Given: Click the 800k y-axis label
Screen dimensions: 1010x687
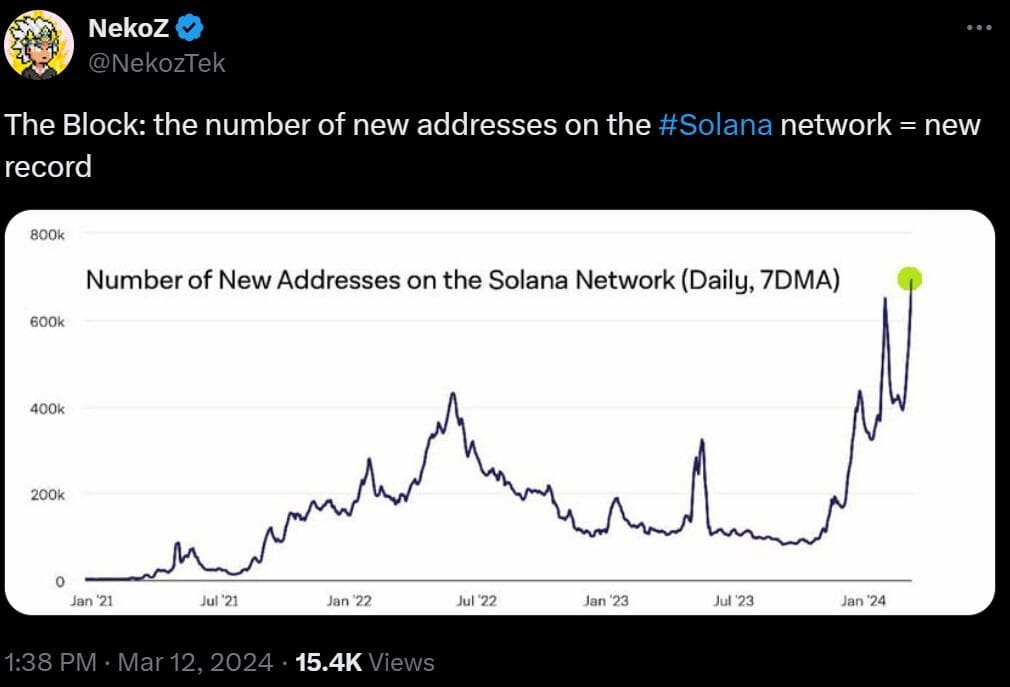Looking at the screenshot, I should (48, 236).
